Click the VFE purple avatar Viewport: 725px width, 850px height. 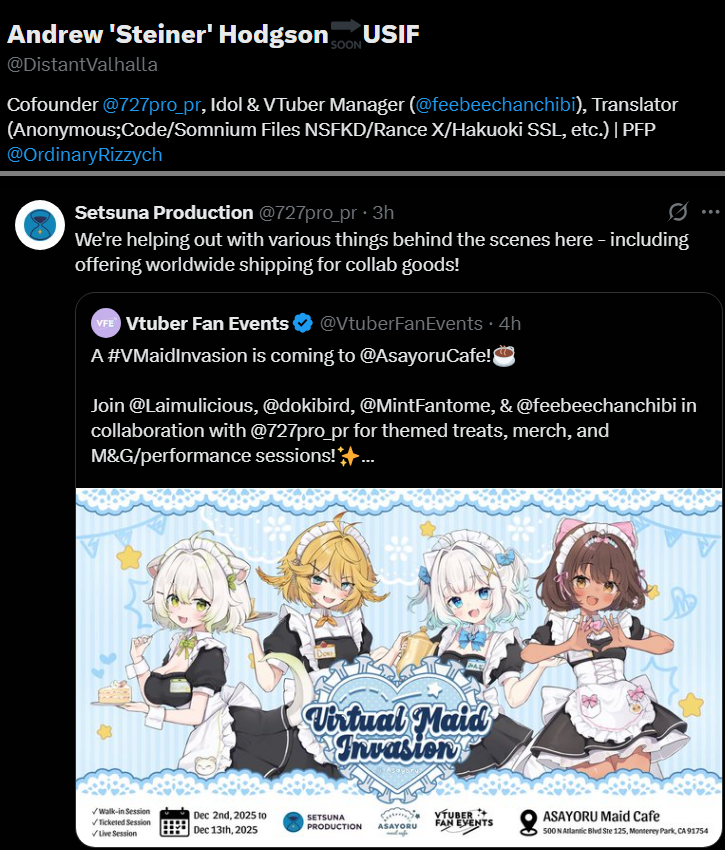(106, 323)
